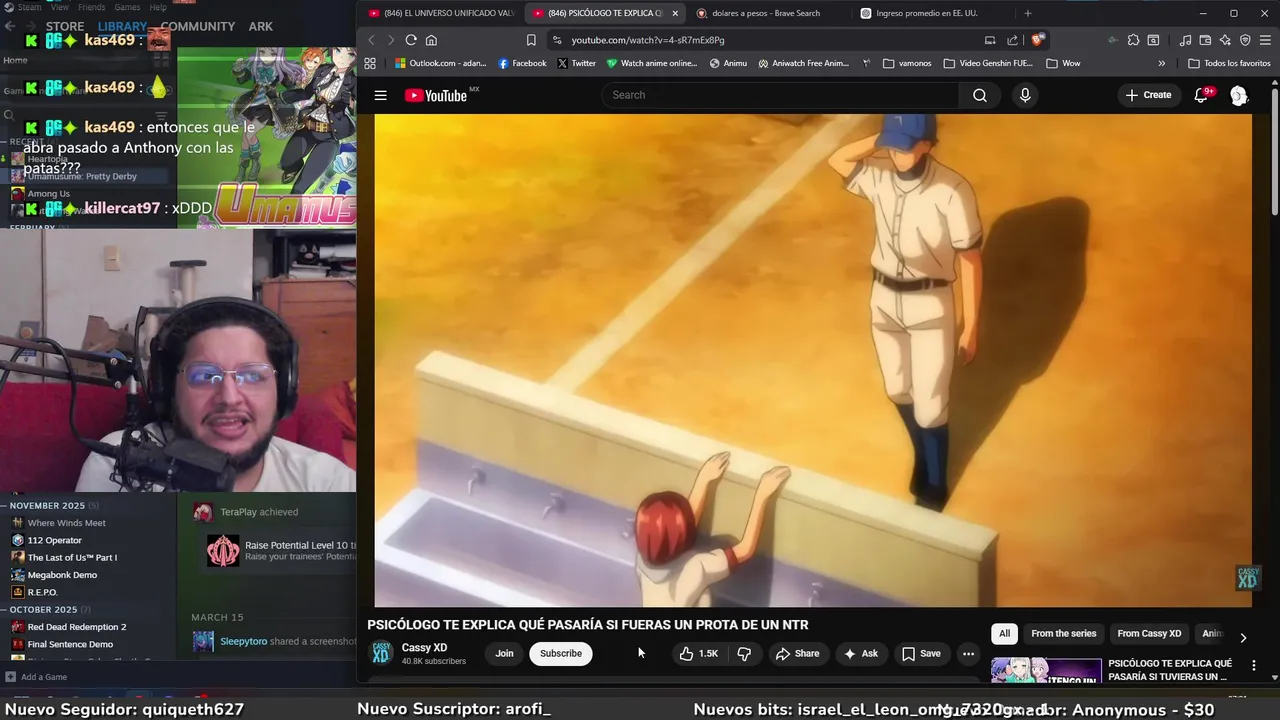Screen dimensions: 1280x720
Task: Open the suggested video thumbnail
Action: coord(1046,670)
